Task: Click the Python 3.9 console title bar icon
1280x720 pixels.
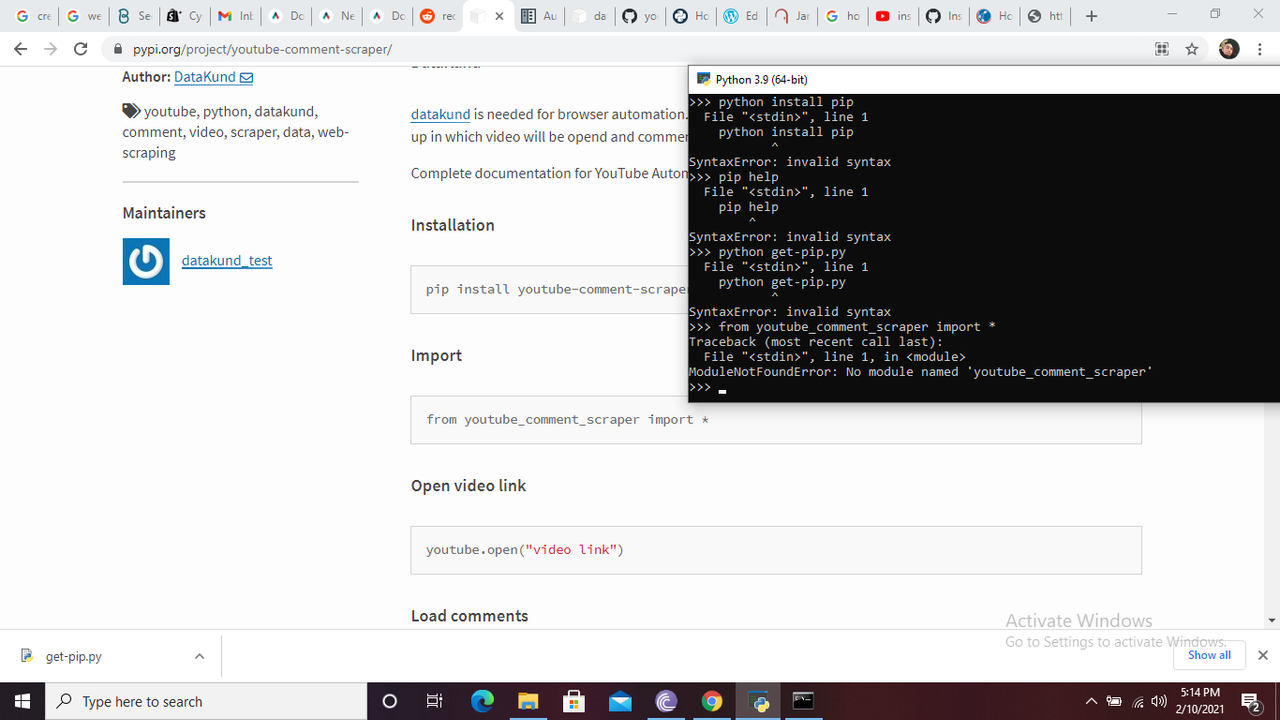Action: [704, 79]
